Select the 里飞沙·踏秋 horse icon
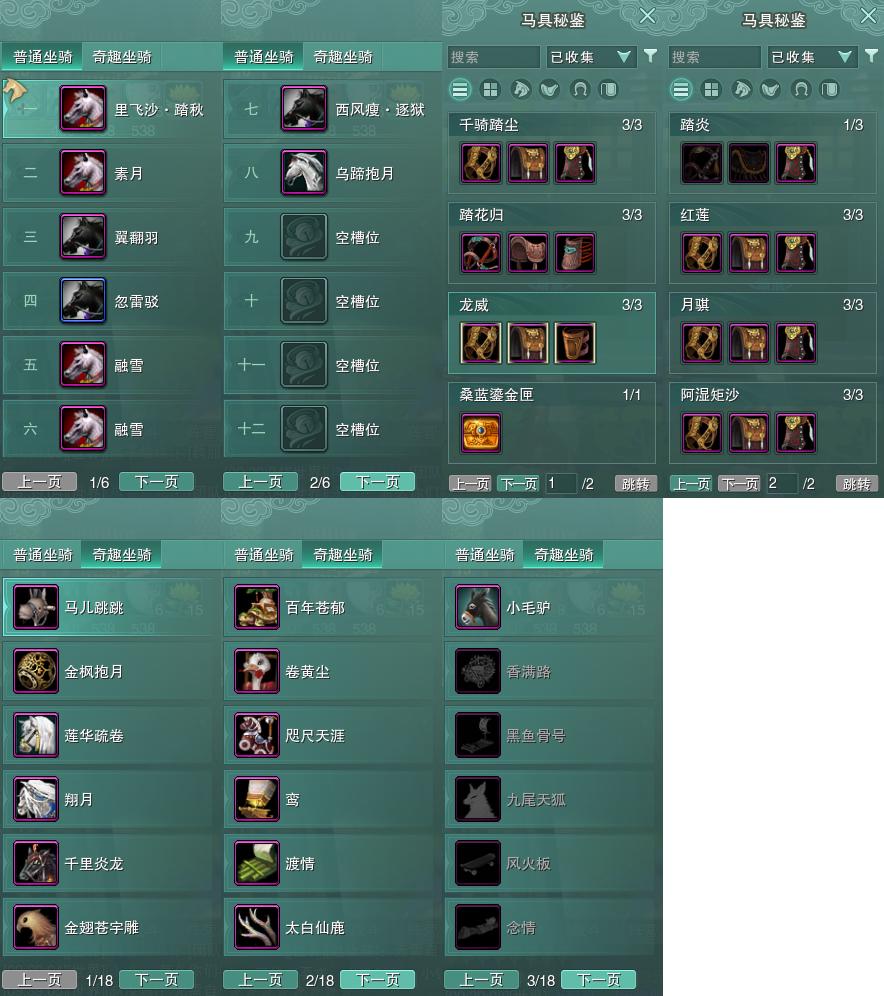 click(x=83, y=109)
